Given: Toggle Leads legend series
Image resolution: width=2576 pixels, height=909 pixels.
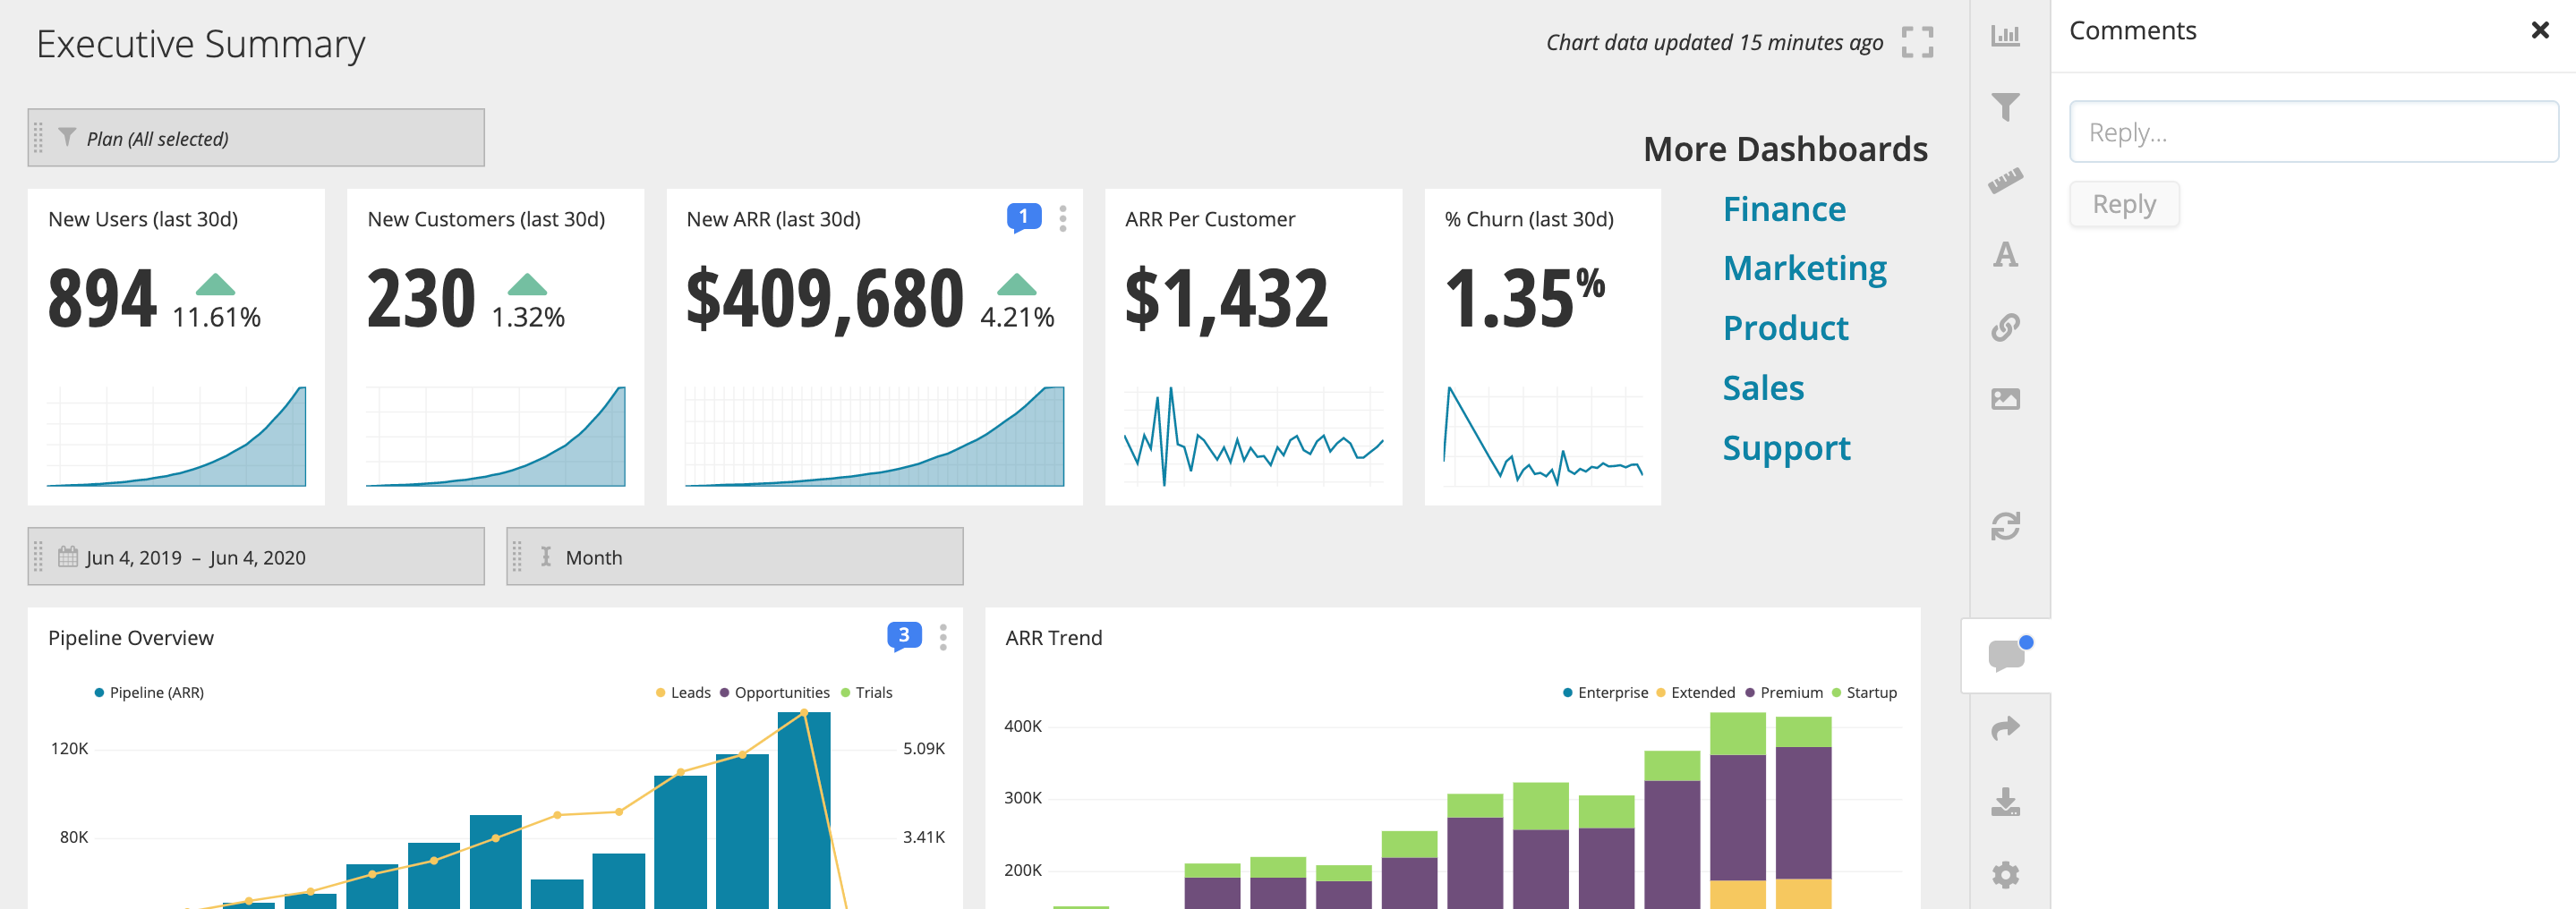Looking at the screenshot, I should point(683,692).
